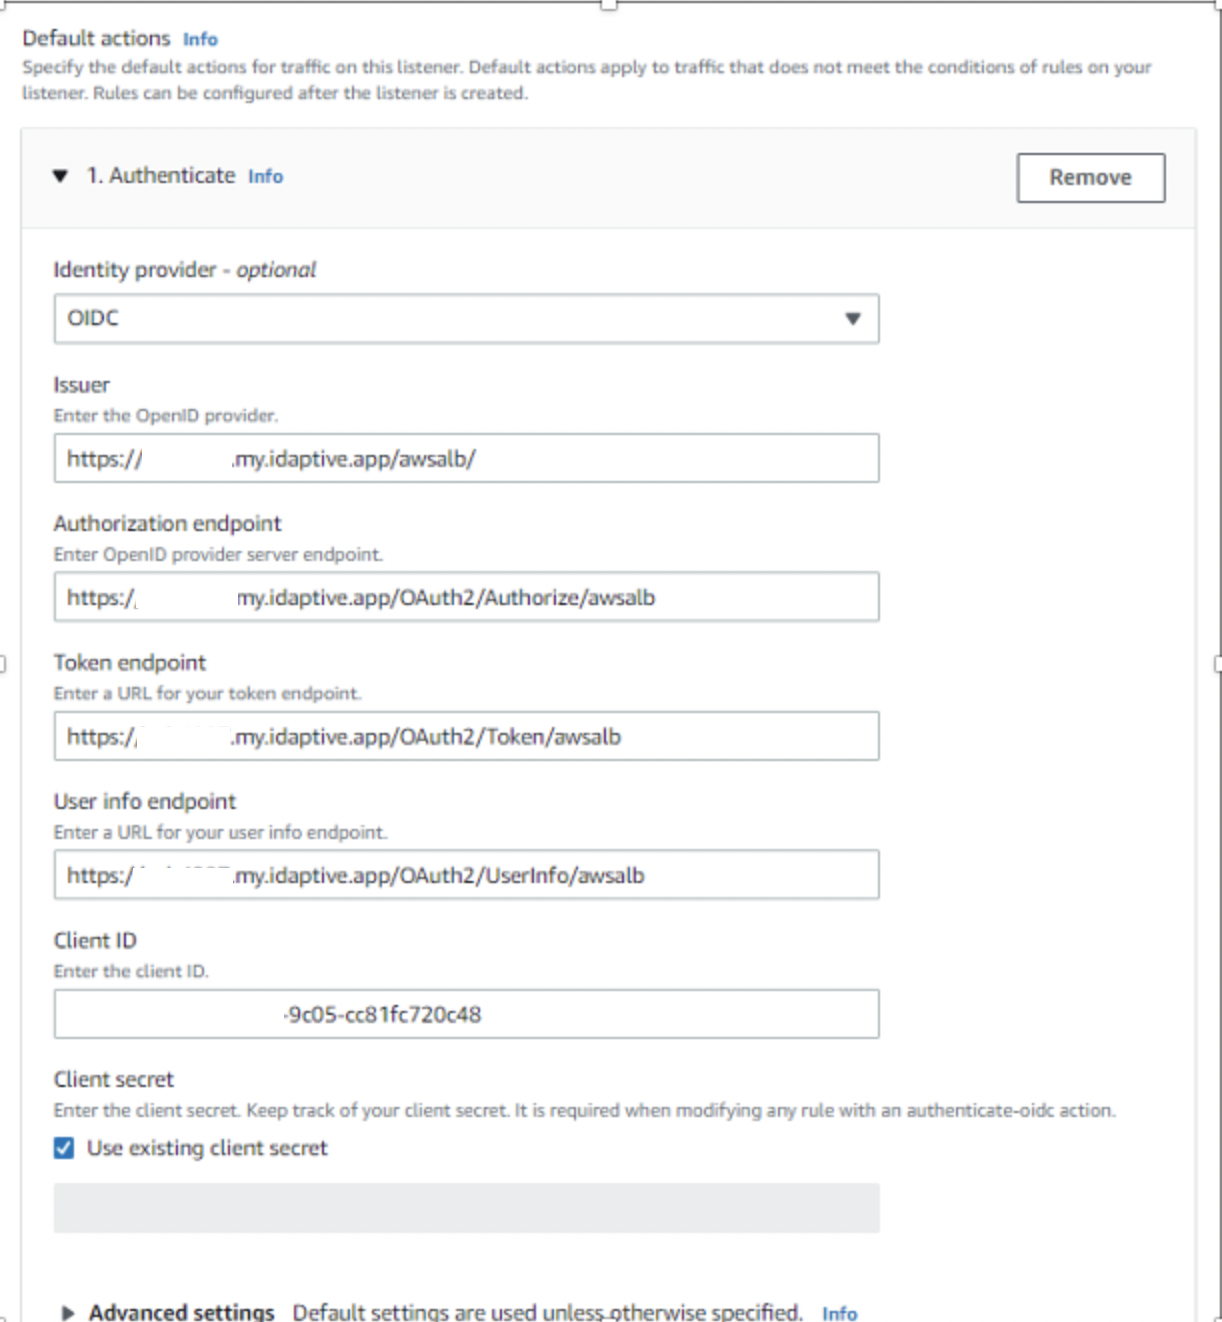Image resolution: width=1222 pixels, height=1322 pixels.
Task: Click the dropdown arrow on Identity provider
Action: (852, 319)
